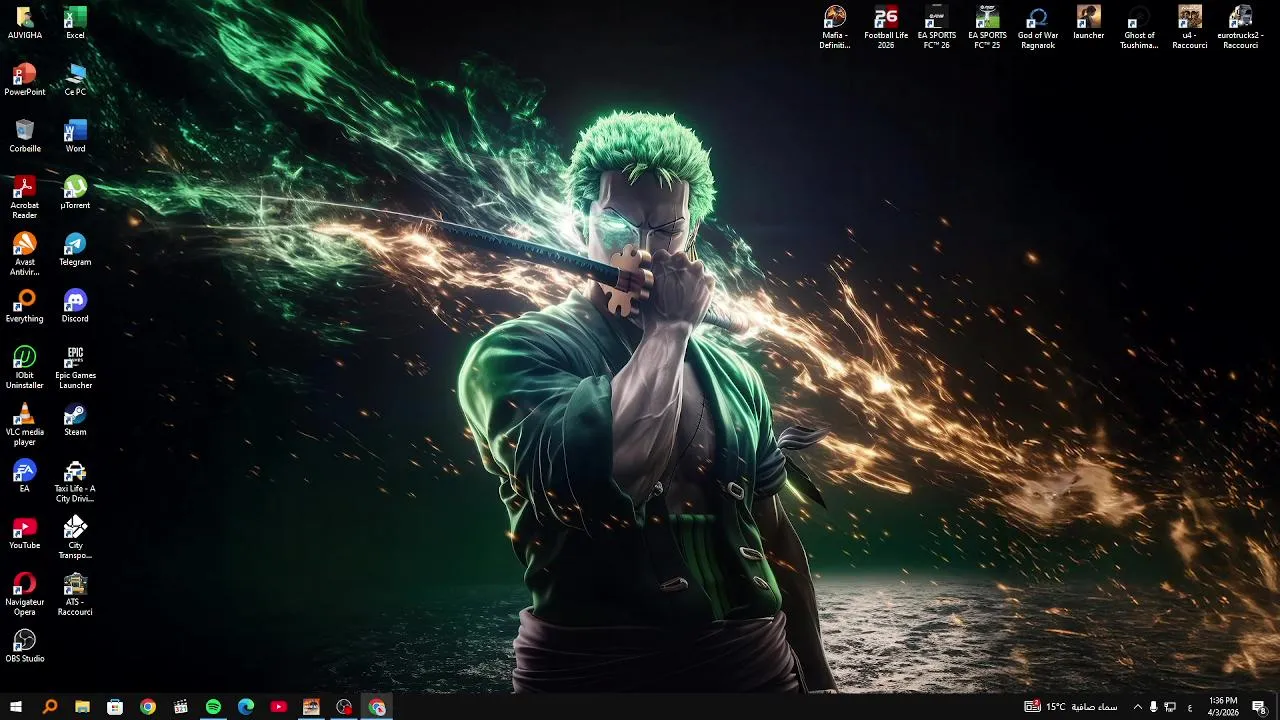Screen dimensions: 1280x720
Task: Select the Ghost of Tsushima desktop shortcut
Action: (x=1139, y=28)
